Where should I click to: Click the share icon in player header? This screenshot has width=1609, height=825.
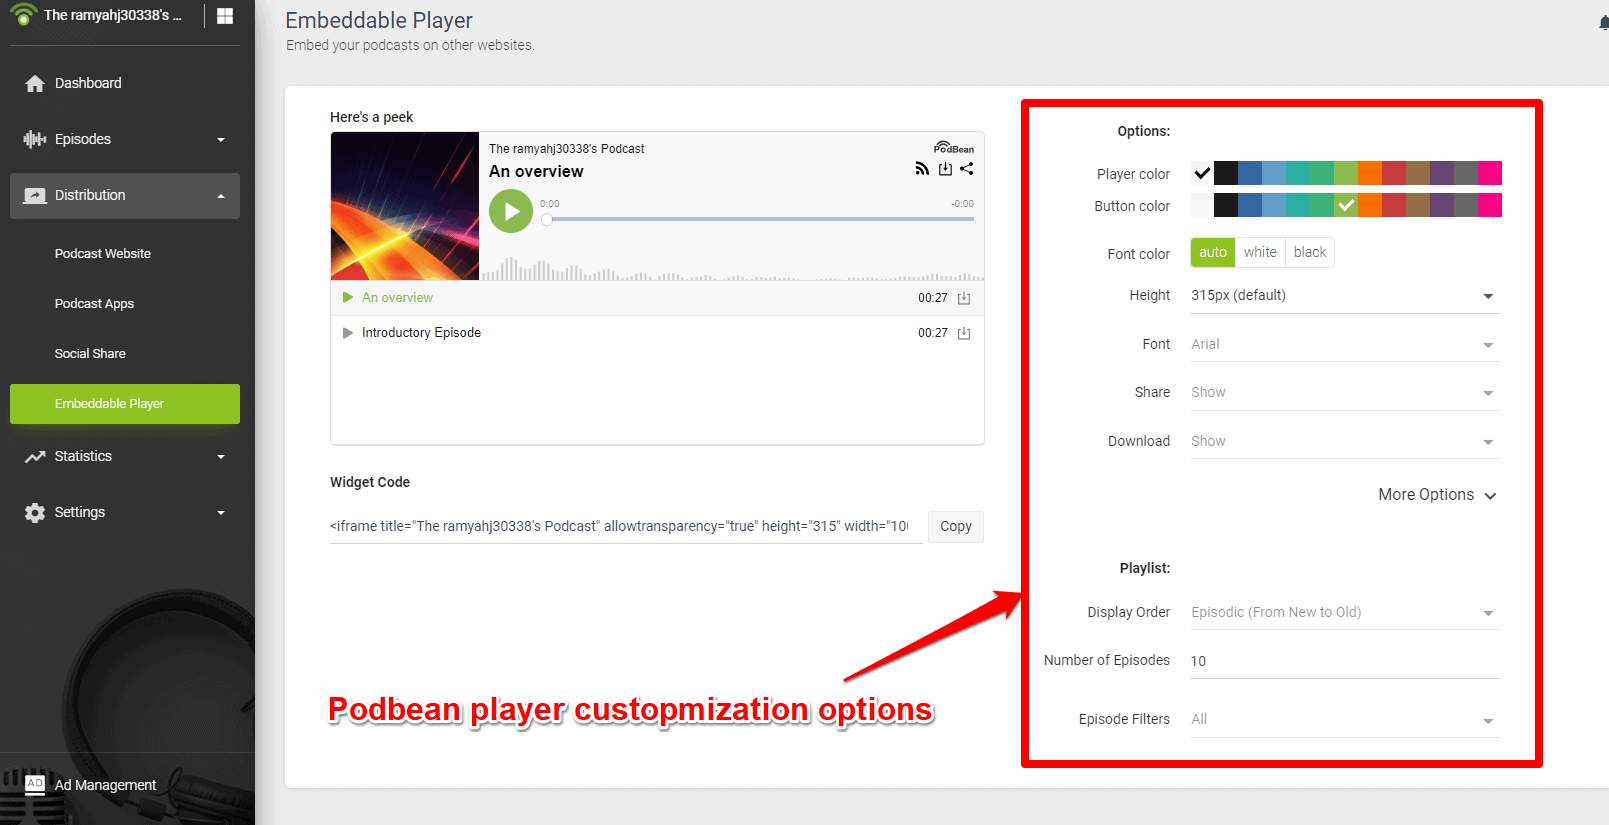tap(966, 169)
